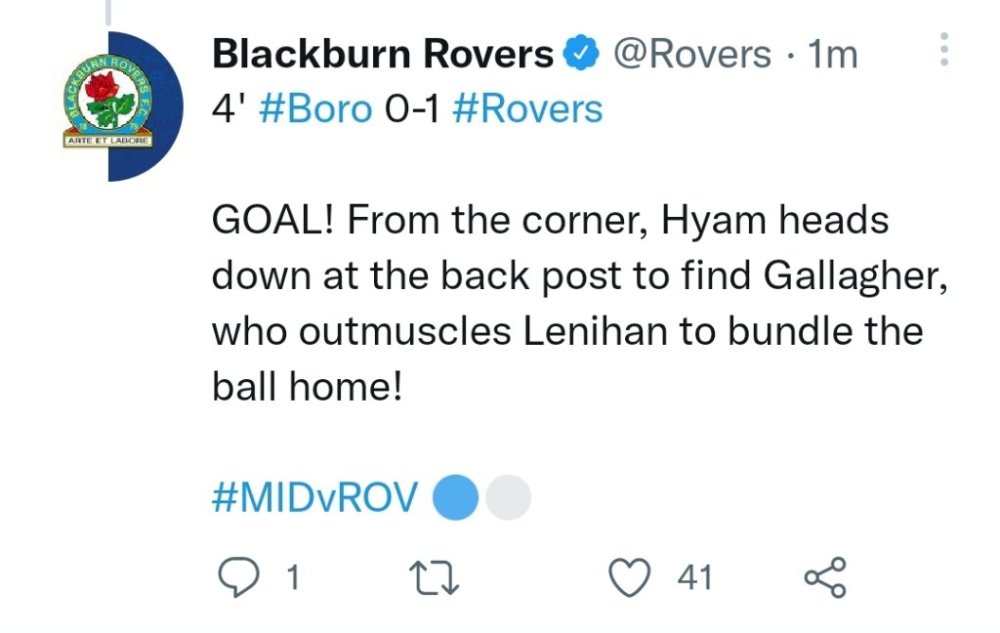Open the three-dot more options menu
This screenshot has height=633, width=1000.
point(941,50)
